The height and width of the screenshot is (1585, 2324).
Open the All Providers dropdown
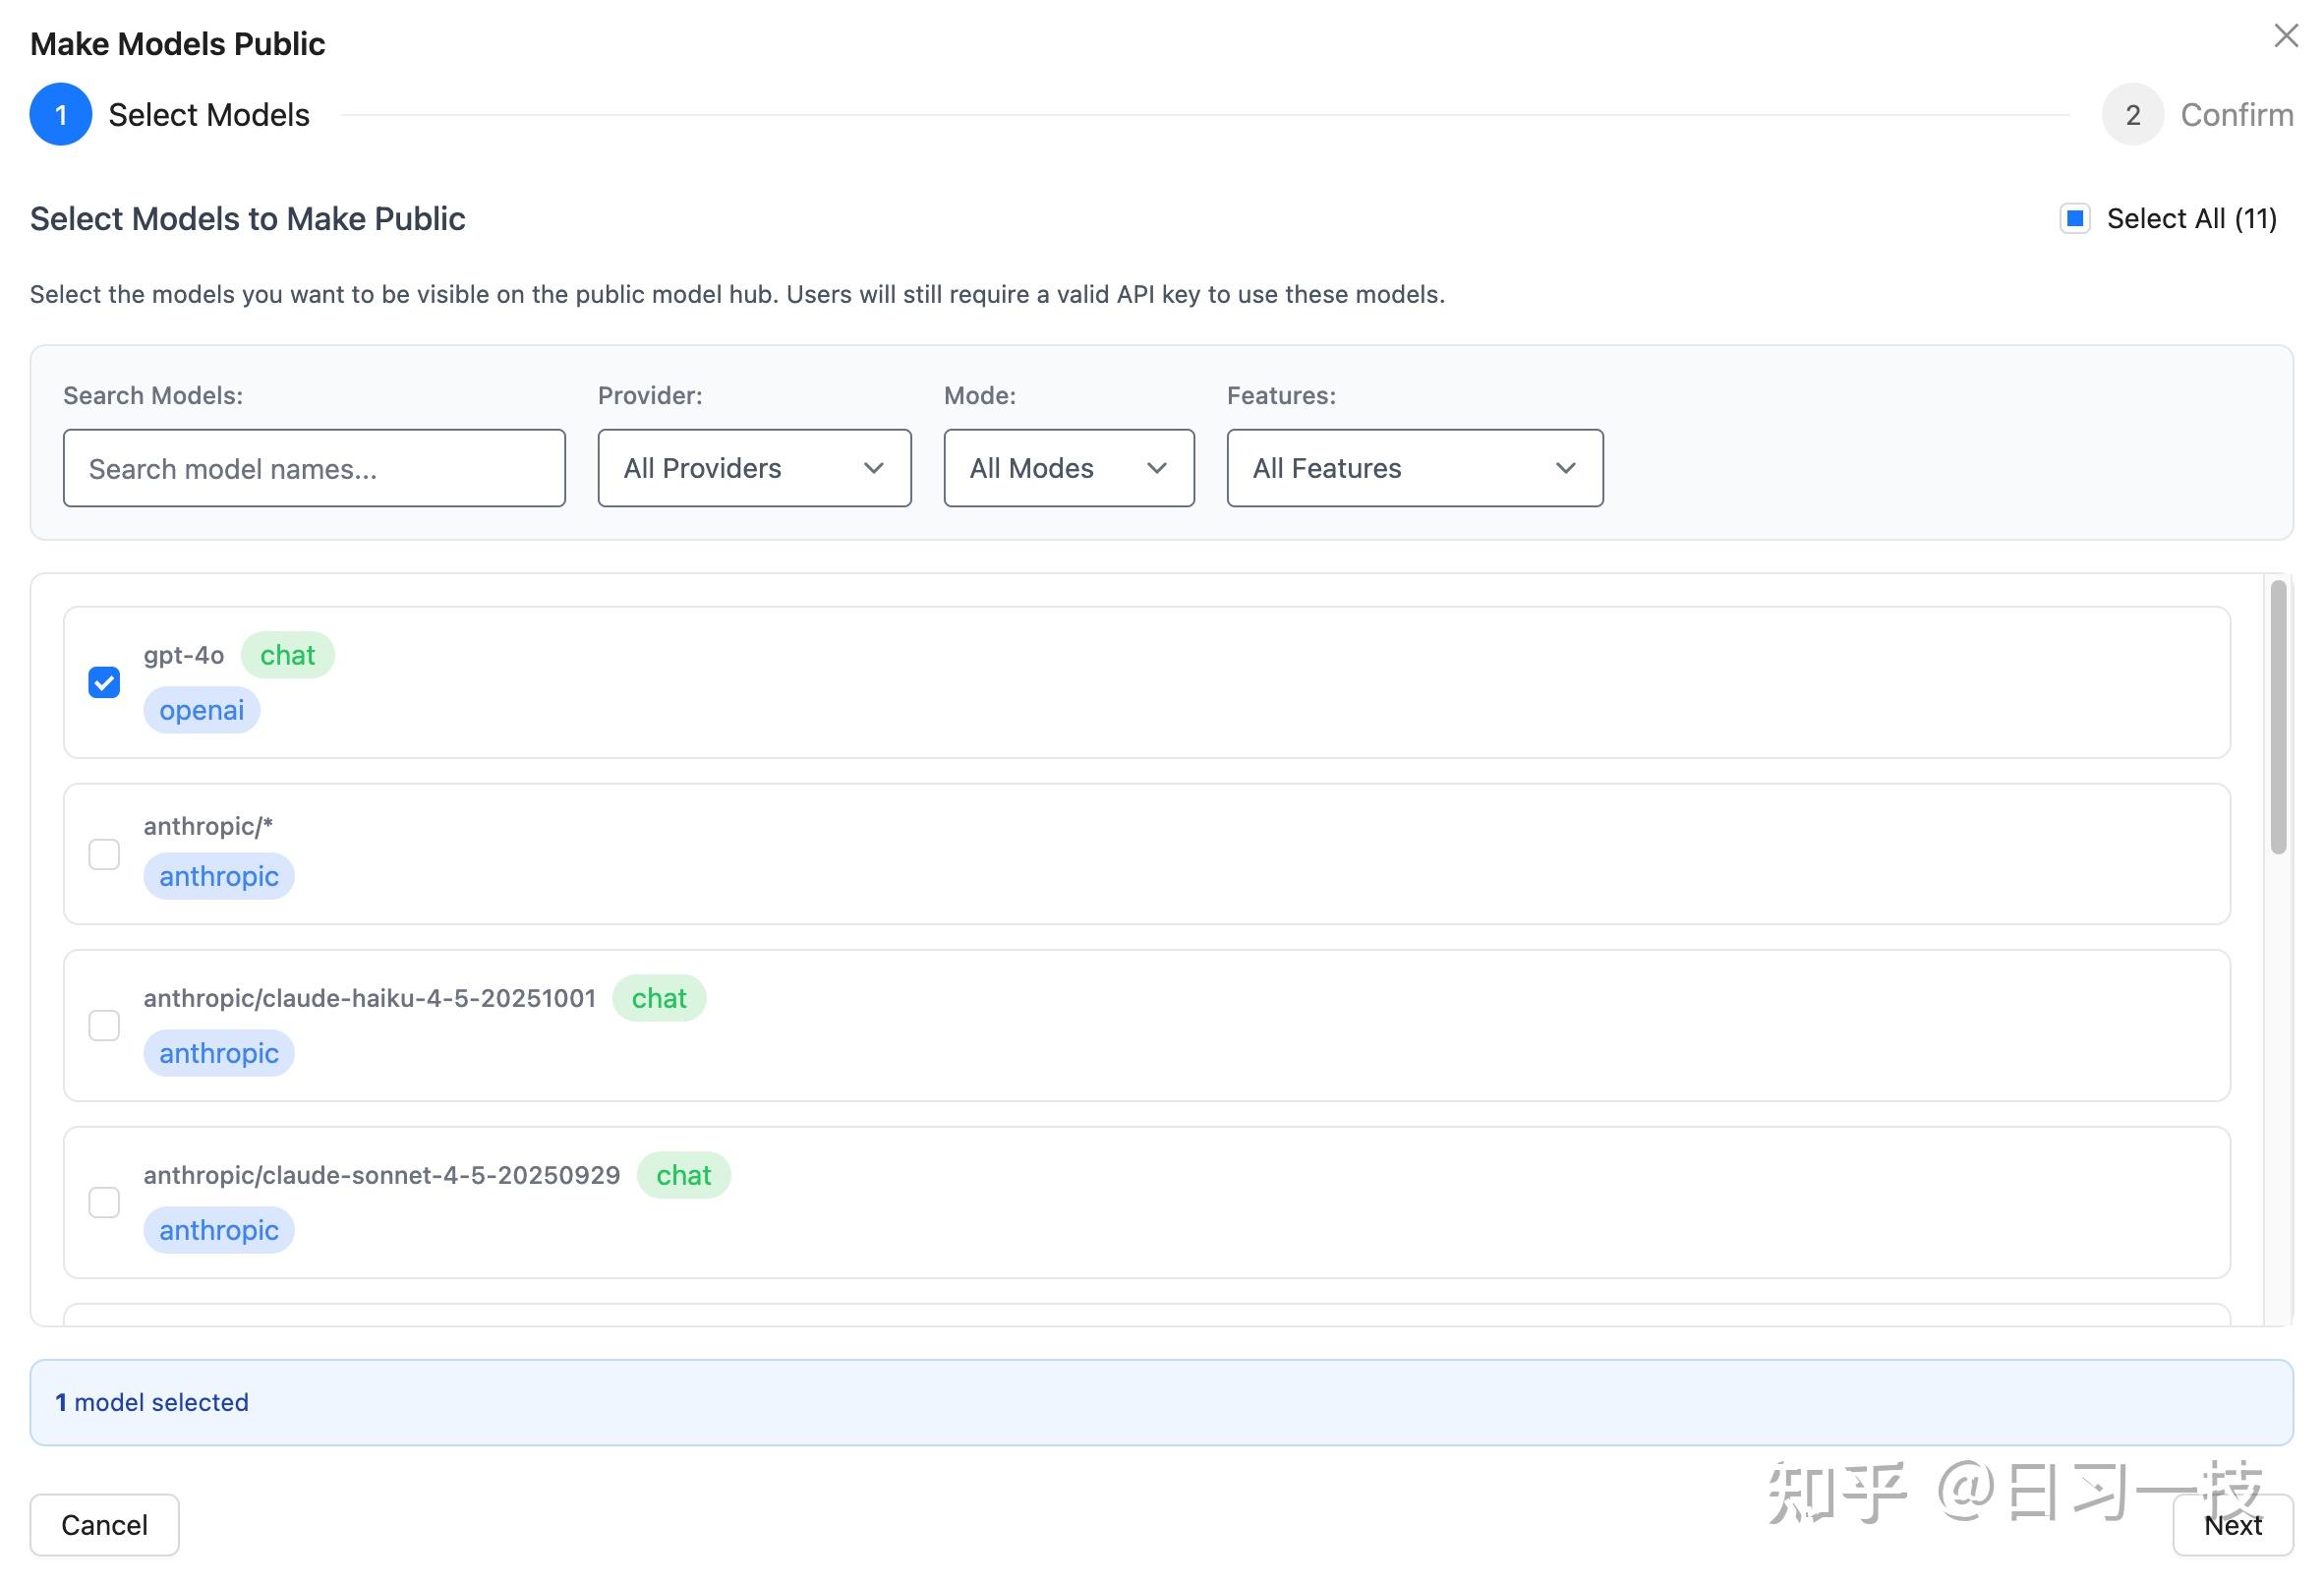754,468
